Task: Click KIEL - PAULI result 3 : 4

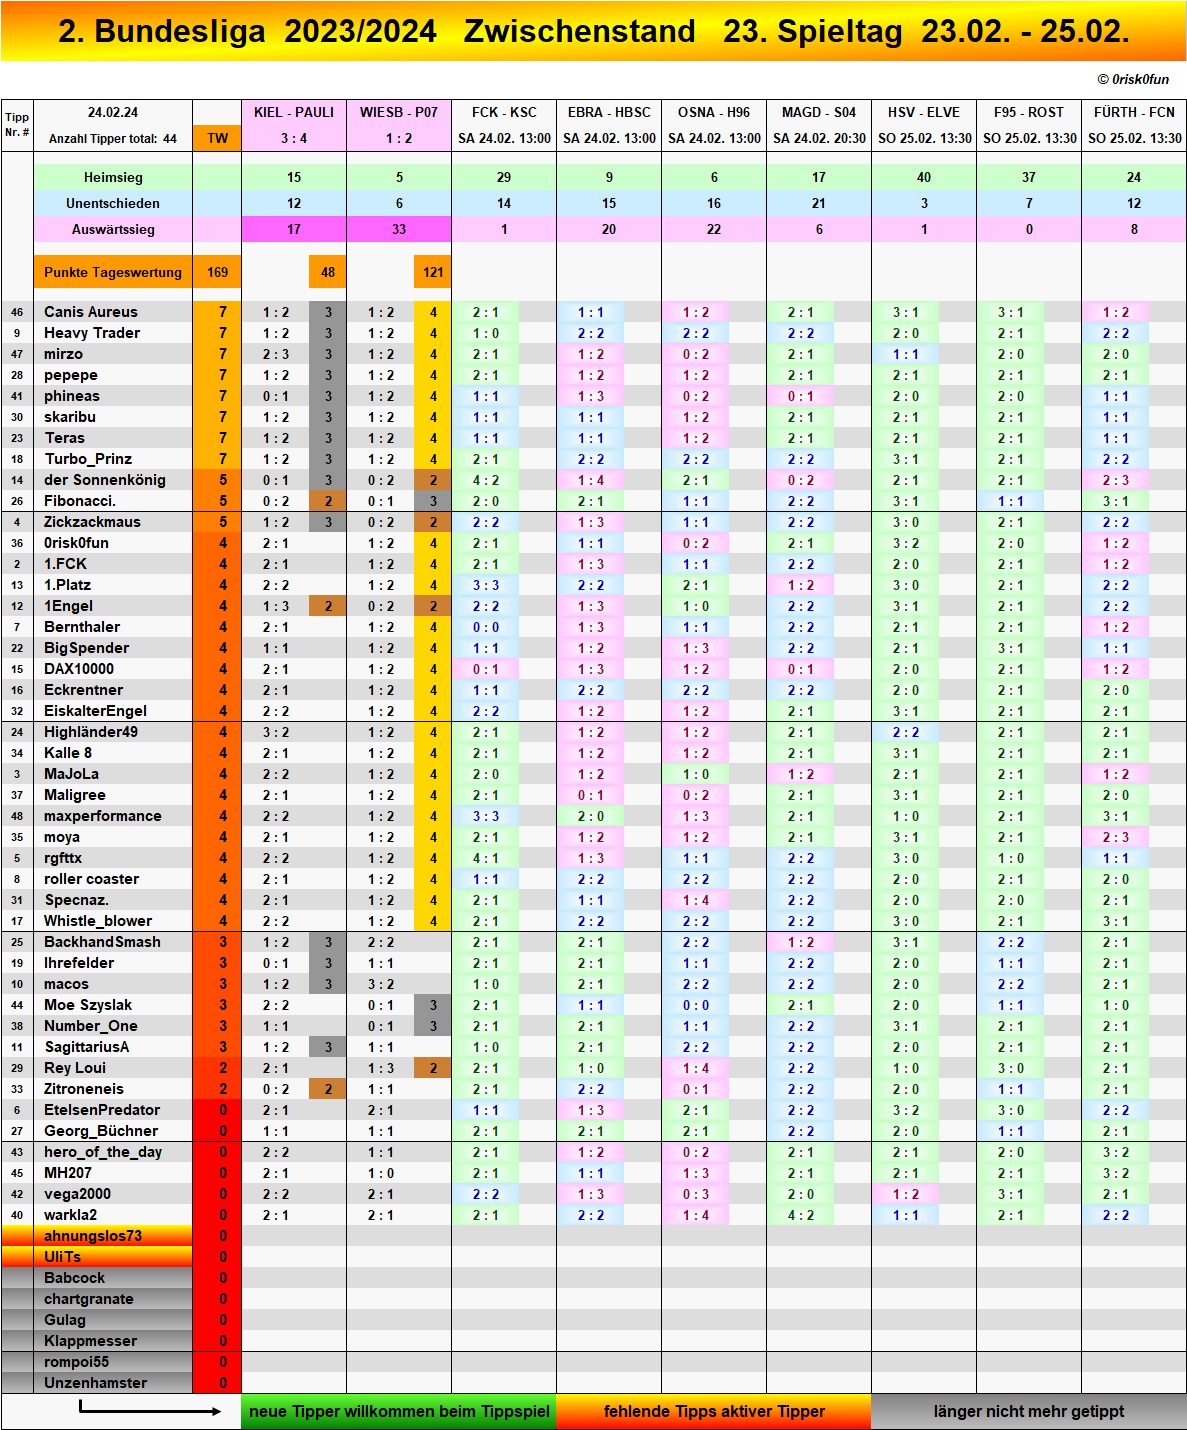Action: (294, 138)
